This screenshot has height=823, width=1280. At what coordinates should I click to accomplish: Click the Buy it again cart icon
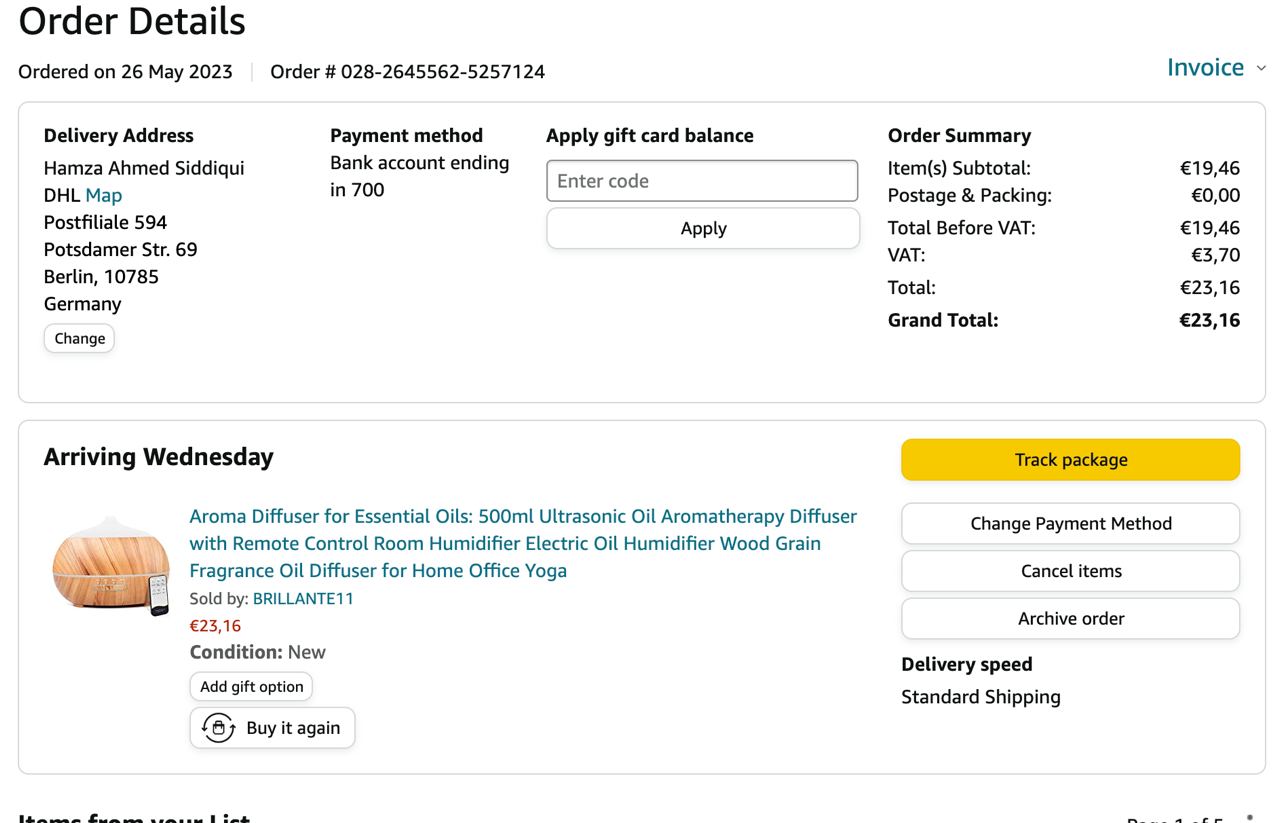(x=218, y=728)
